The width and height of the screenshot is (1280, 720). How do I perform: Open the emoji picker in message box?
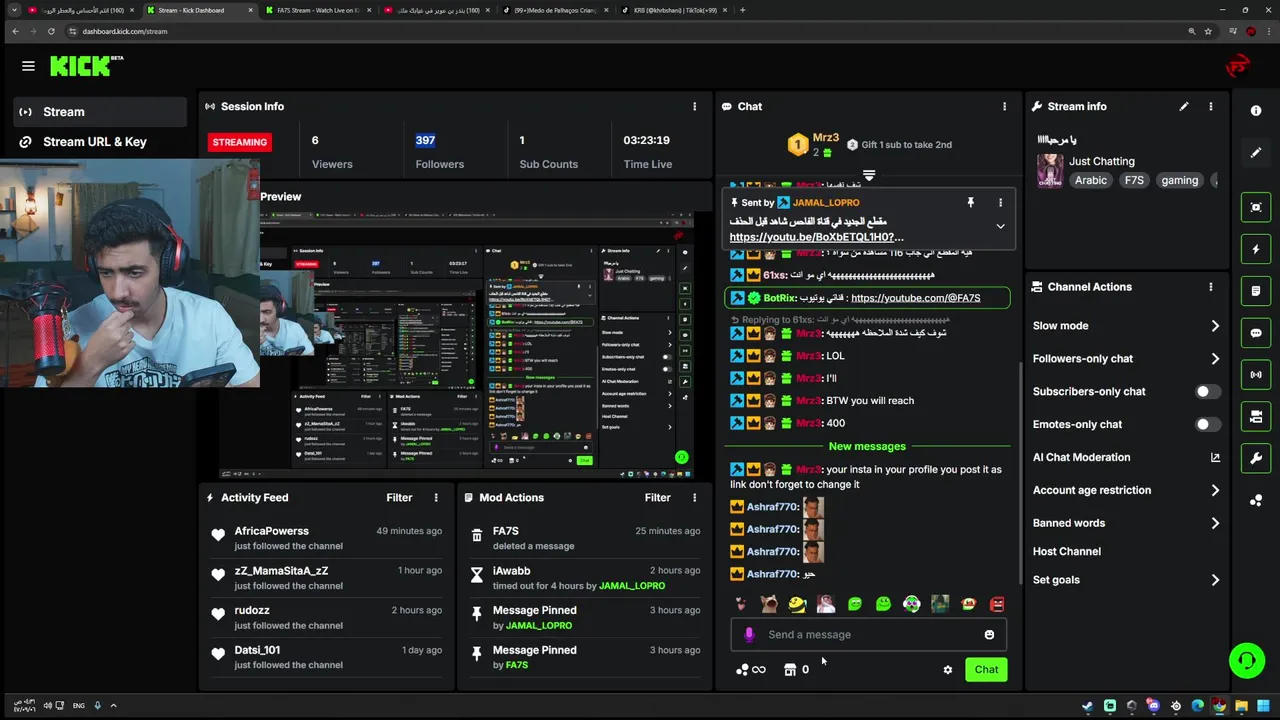pos(989,634)
